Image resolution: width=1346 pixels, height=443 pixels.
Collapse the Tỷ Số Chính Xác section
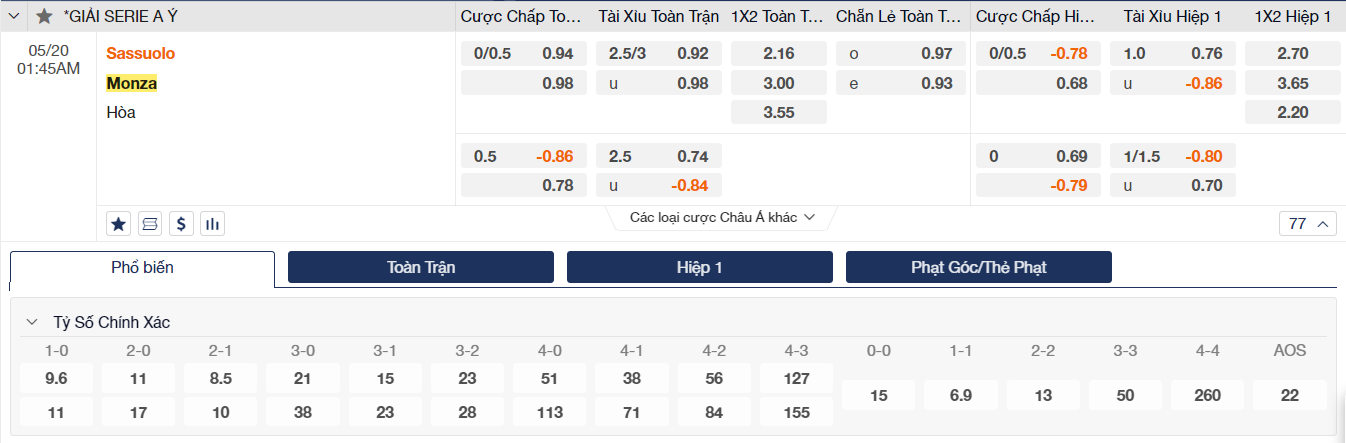pos(32,322)
